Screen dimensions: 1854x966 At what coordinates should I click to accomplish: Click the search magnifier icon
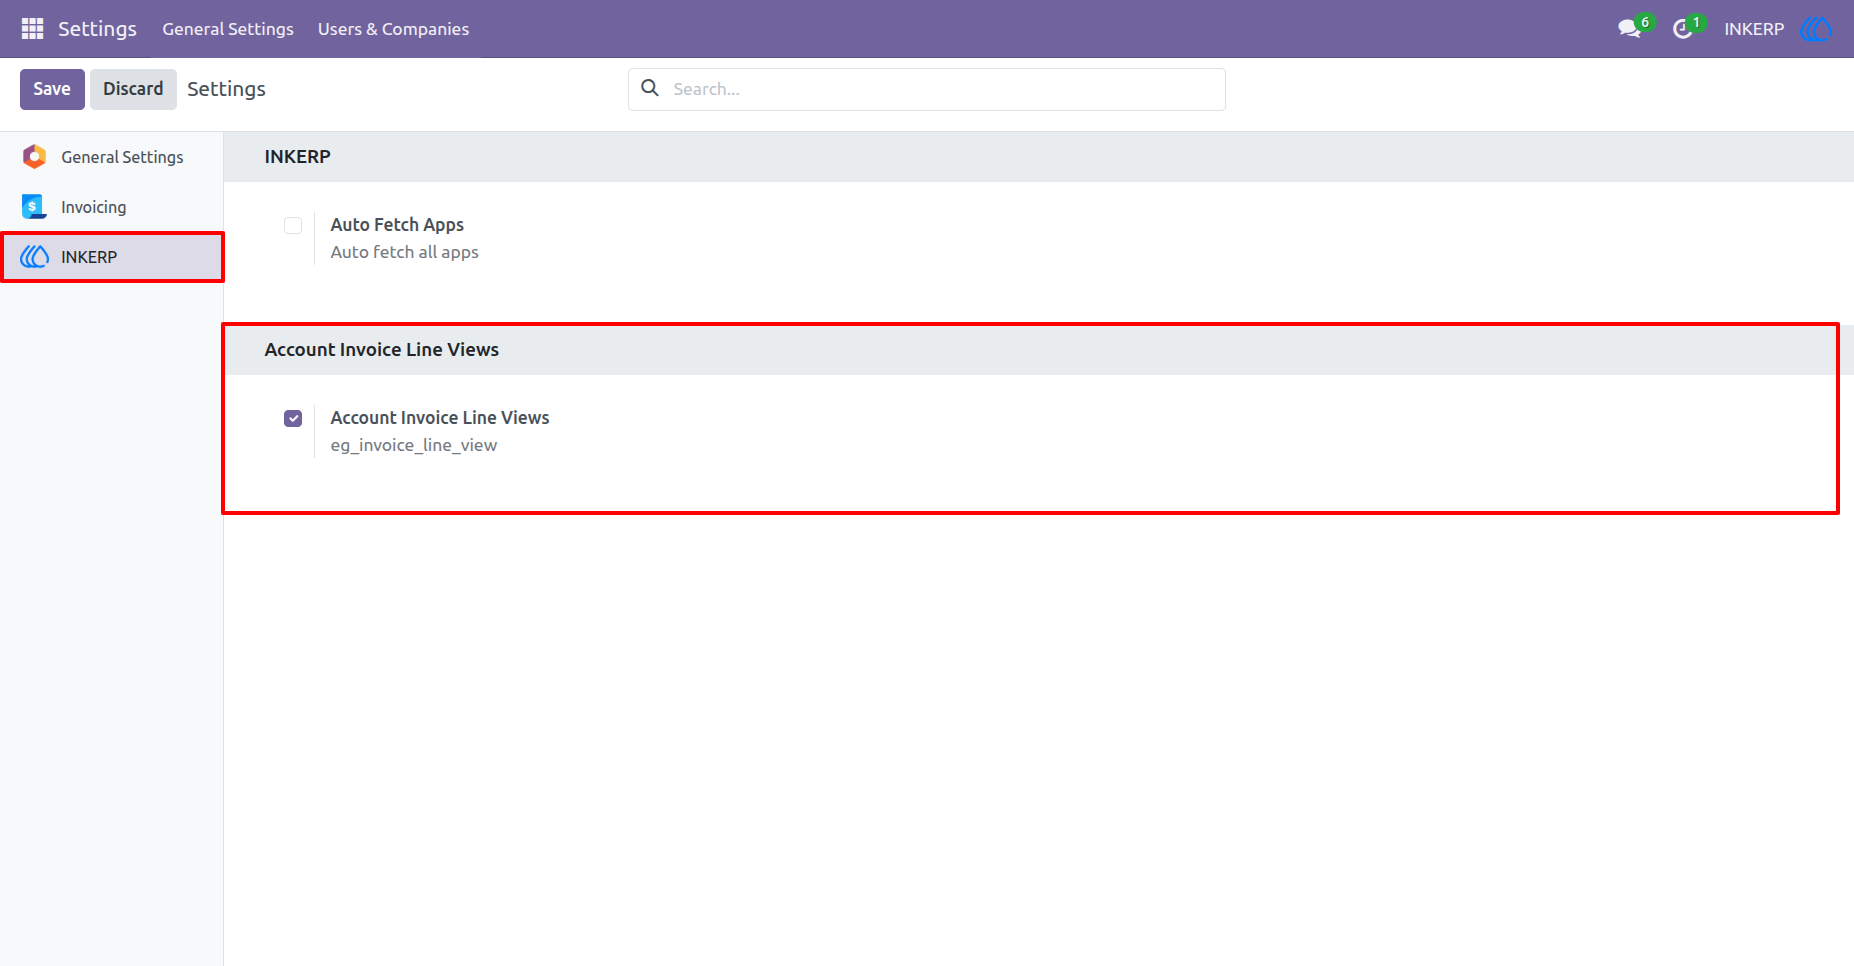coord(650,88)
